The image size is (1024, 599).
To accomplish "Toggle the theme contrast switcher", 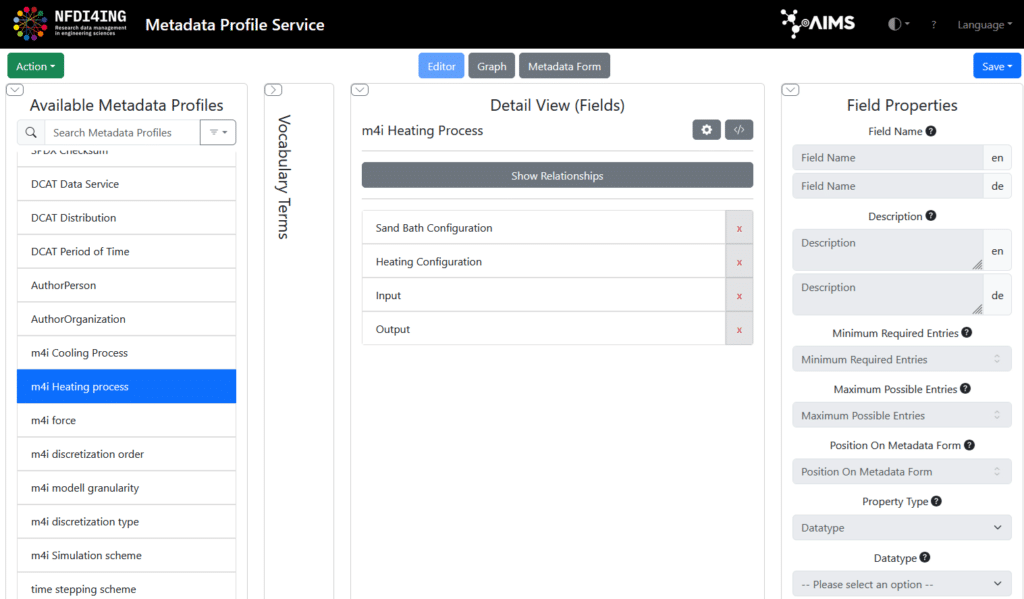I will pos(898,25).
